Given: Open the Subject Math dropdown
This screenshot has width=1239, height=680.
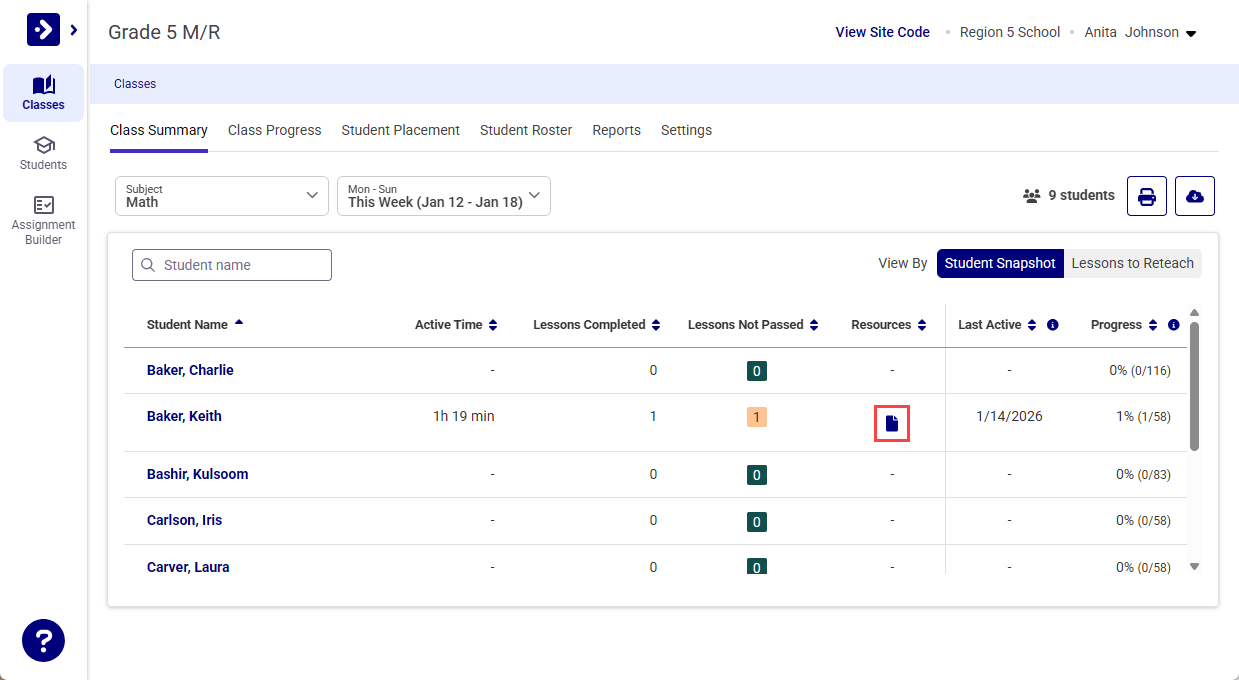Looking at the screenshot, I should coord(222,196).
